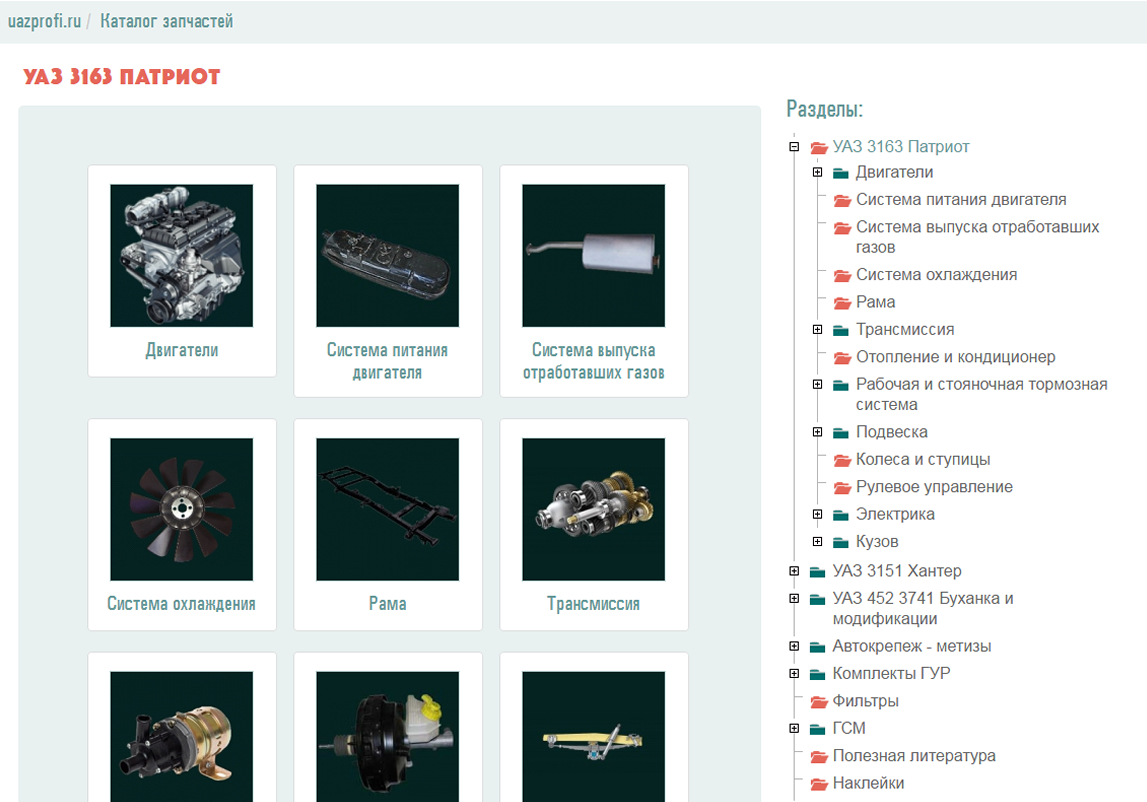Click folder icon beside Отопление и кондиционер

(x=842, y=357)
